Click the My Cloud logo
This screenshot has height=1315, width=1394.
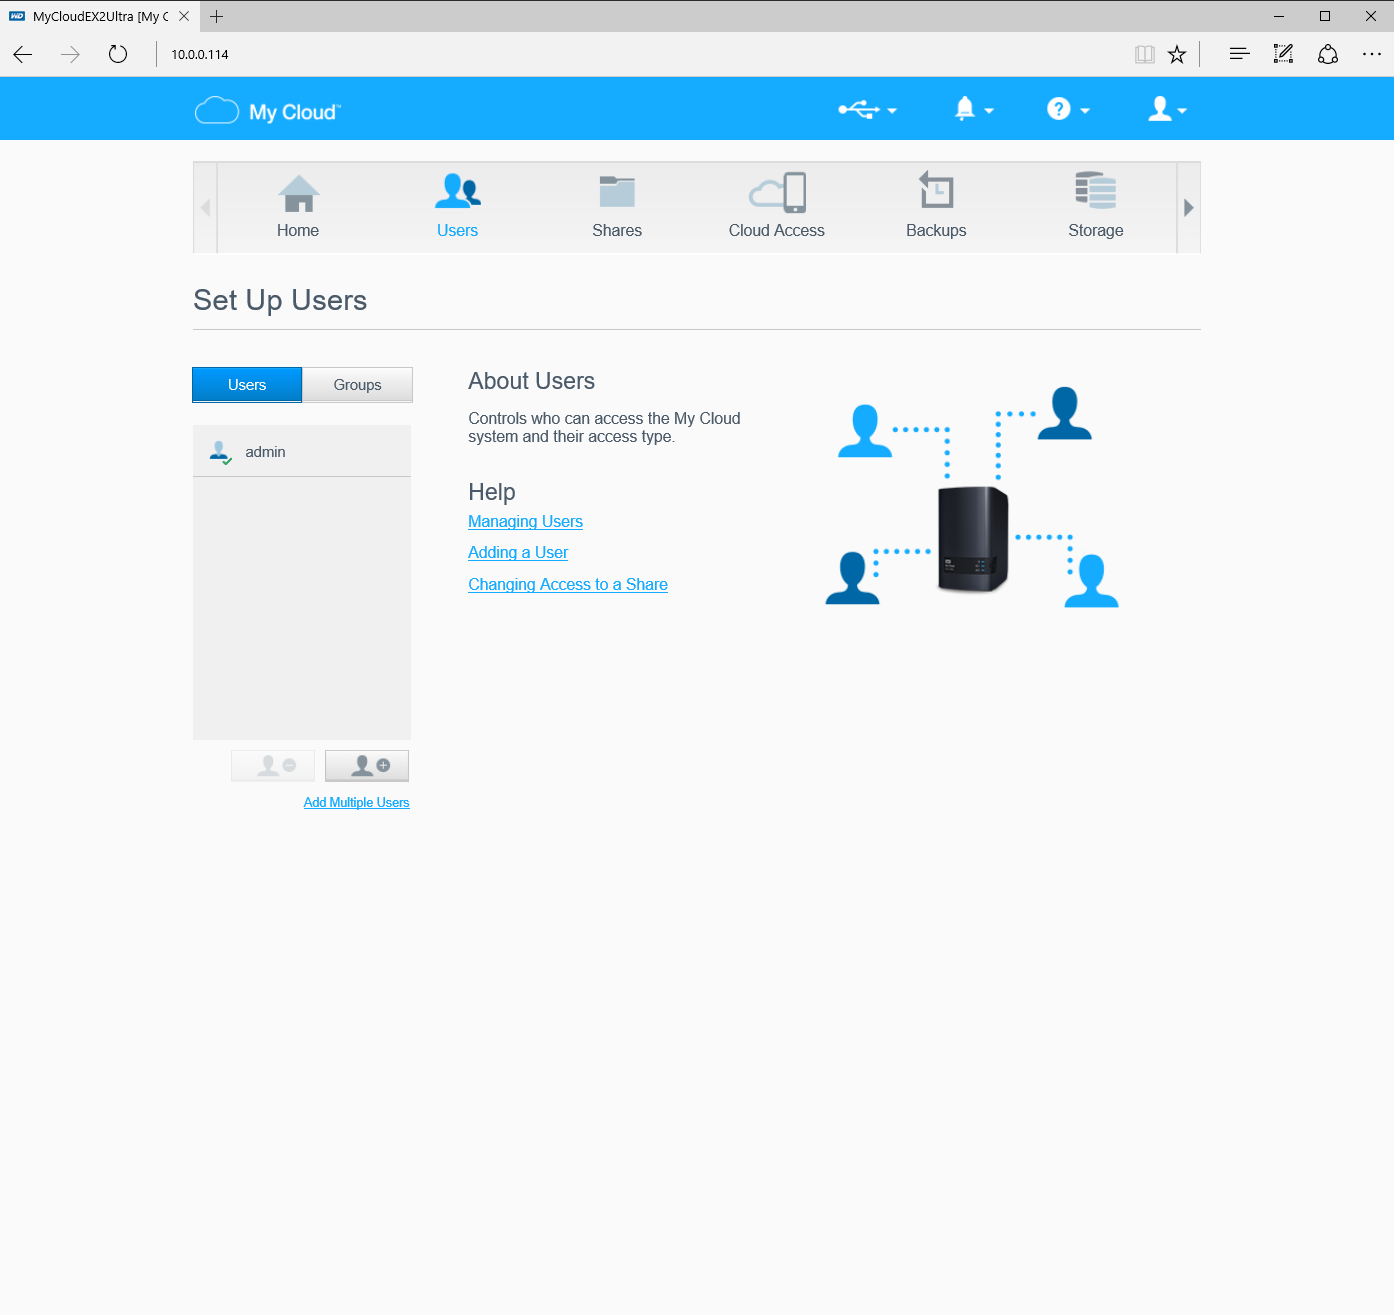pyautogui.click(x=268, y=111)
